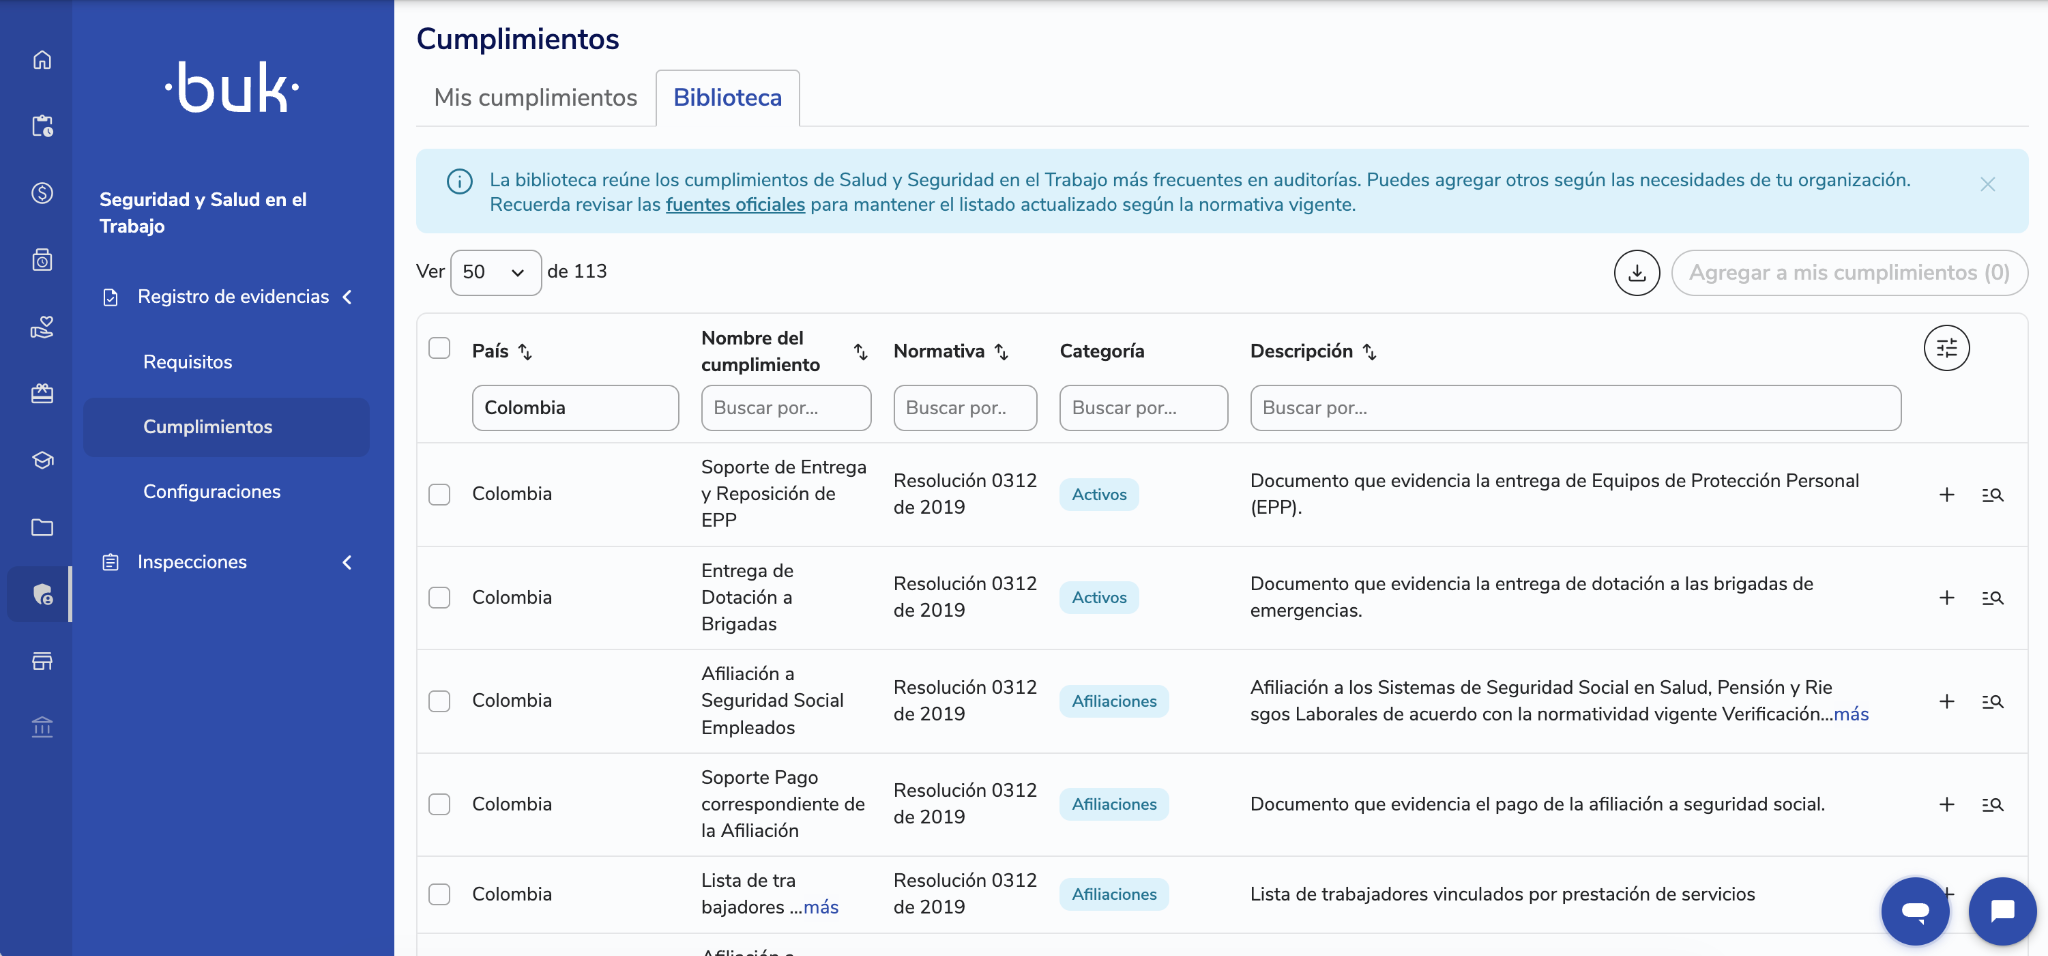Focus the Nombre del cumplimiento search field
This screenshot has height=956, width=2048.
[x=786, y=408]
